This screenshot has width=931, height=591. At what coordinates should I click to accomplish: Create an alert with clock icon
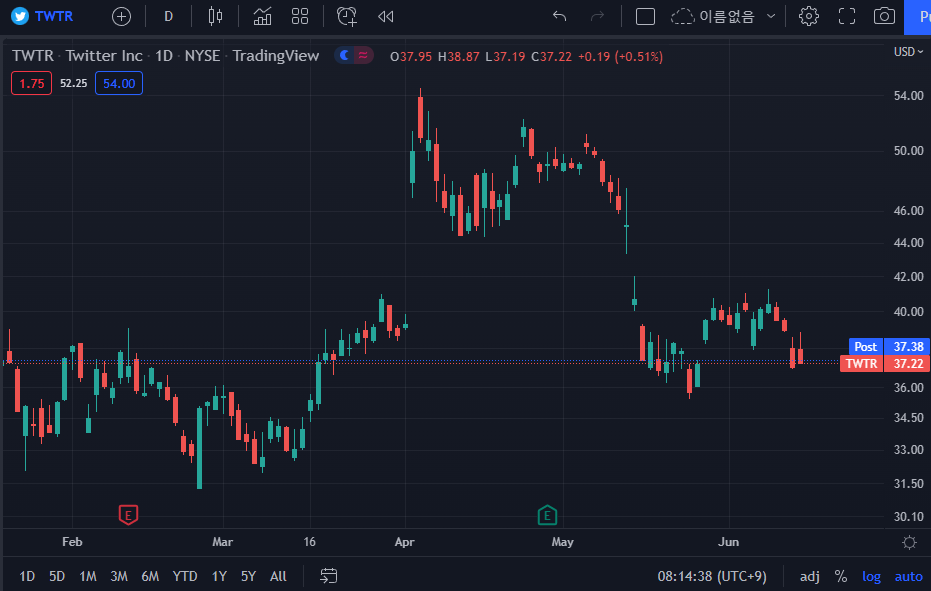[347, 17]
